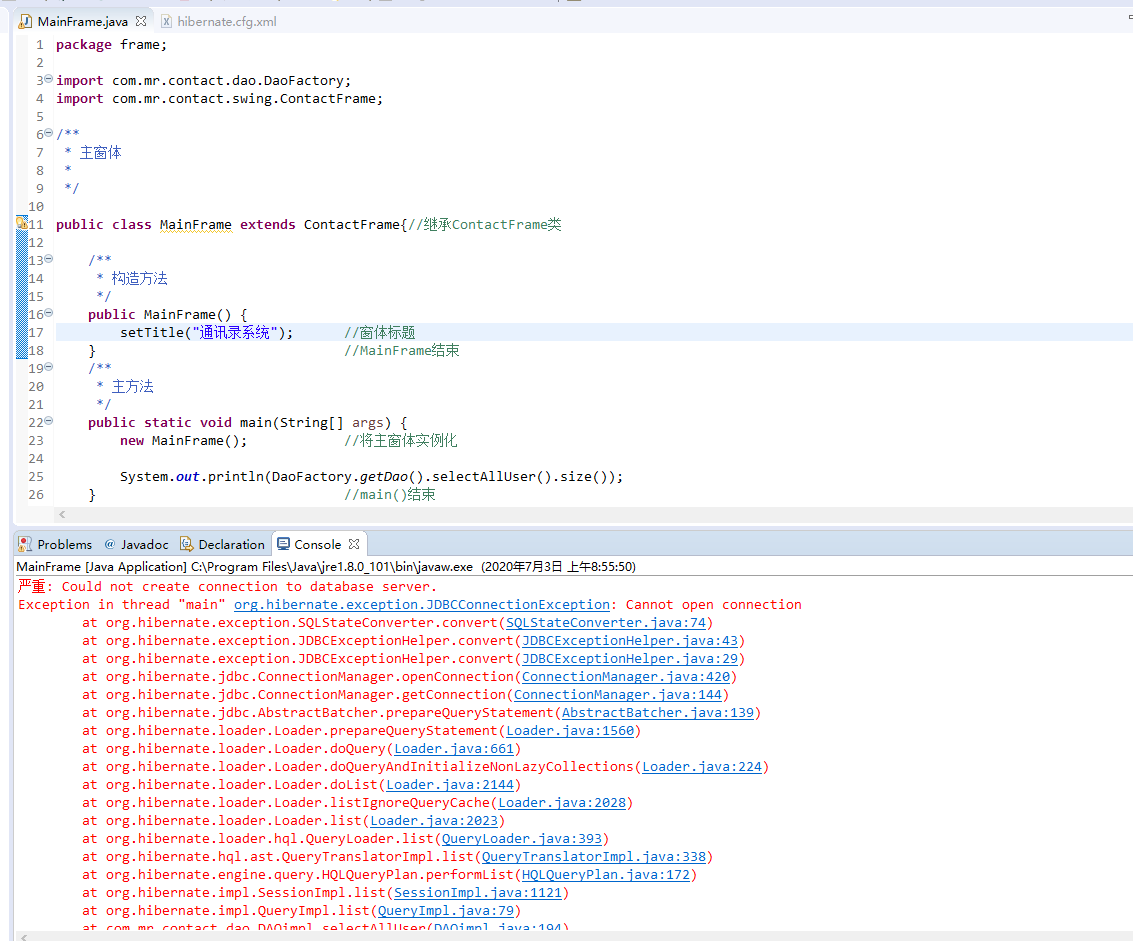The height and width of the screenshot is (941, 1133).
Task: Jump to Loader.java:2028
Action: pos(562,802)
